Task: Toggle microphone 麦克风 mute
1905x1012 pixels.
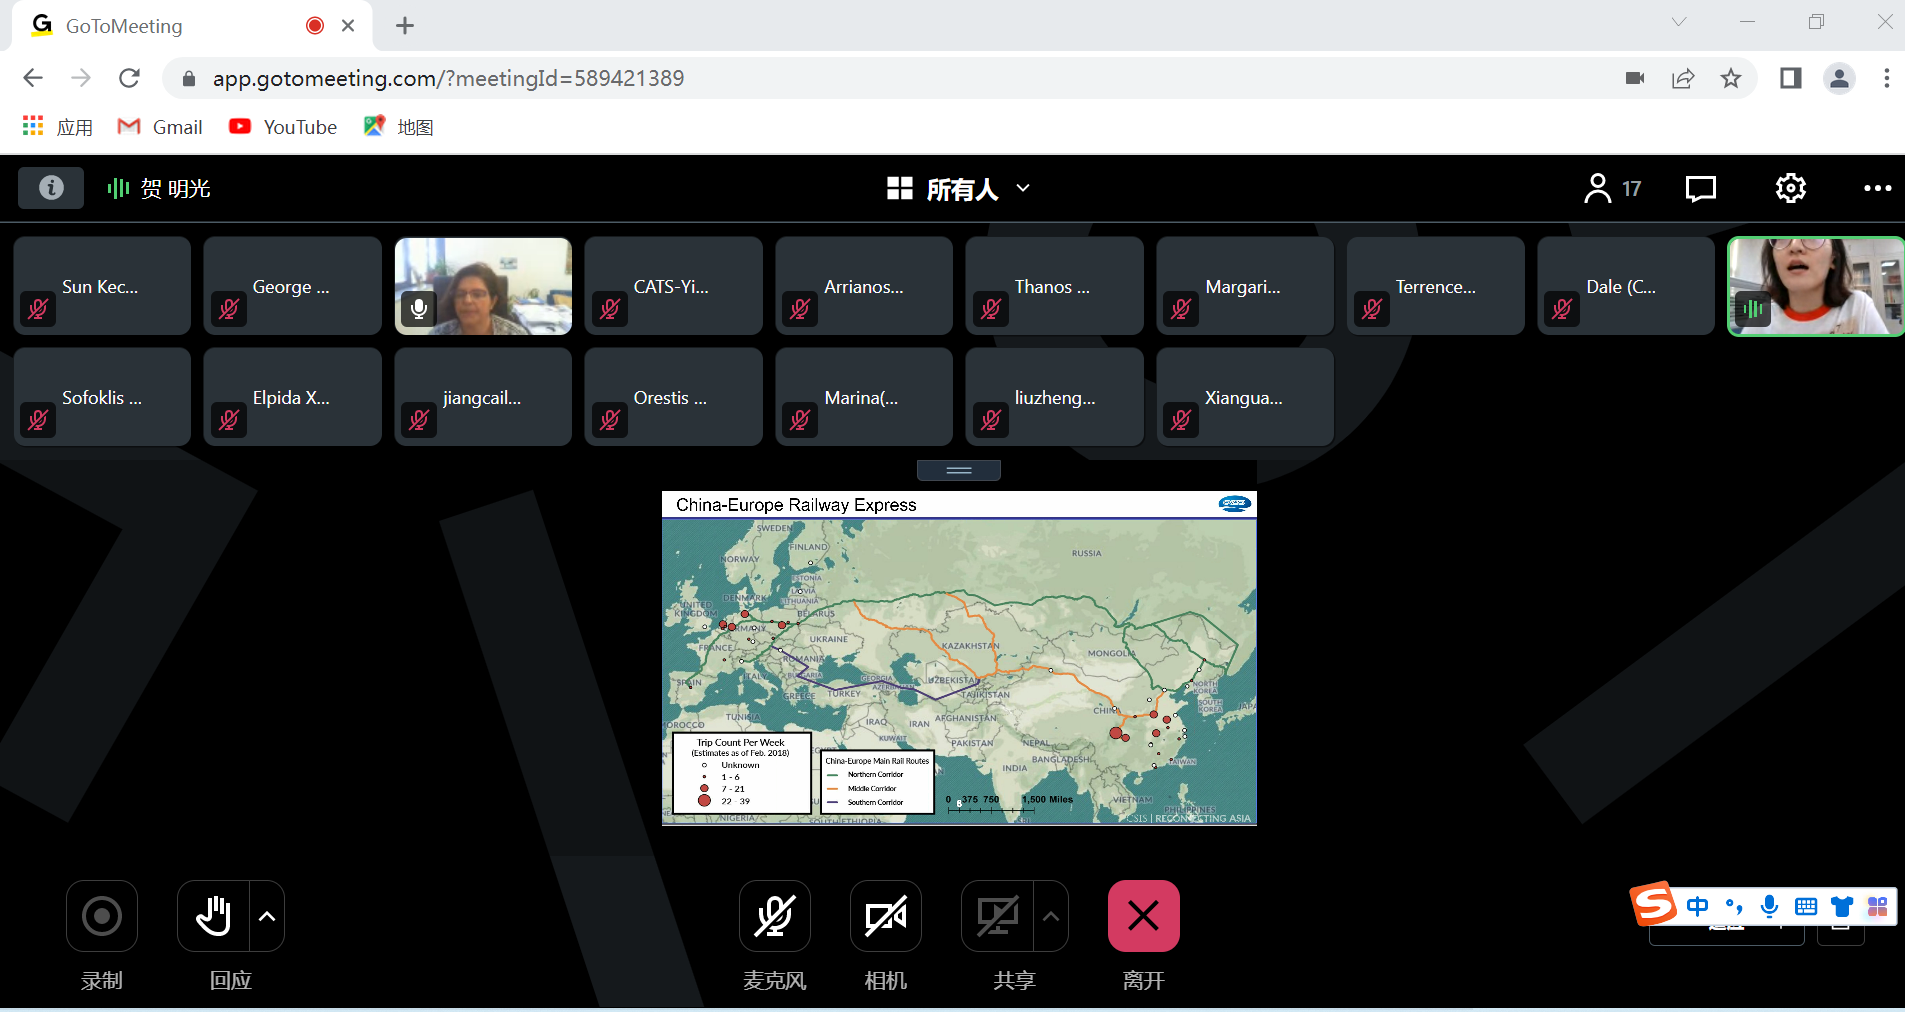Action: (x=775, y=916)
